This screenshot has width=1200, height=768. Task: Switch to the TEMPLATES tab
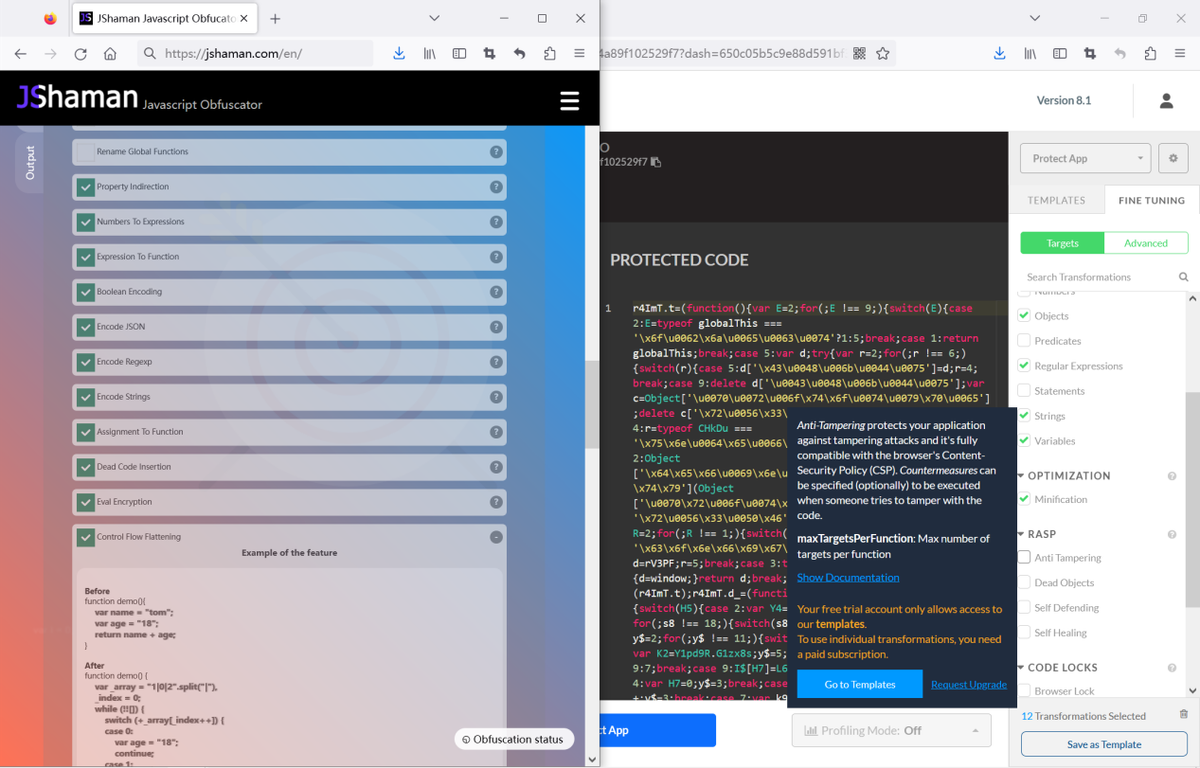click(1056, 200)
